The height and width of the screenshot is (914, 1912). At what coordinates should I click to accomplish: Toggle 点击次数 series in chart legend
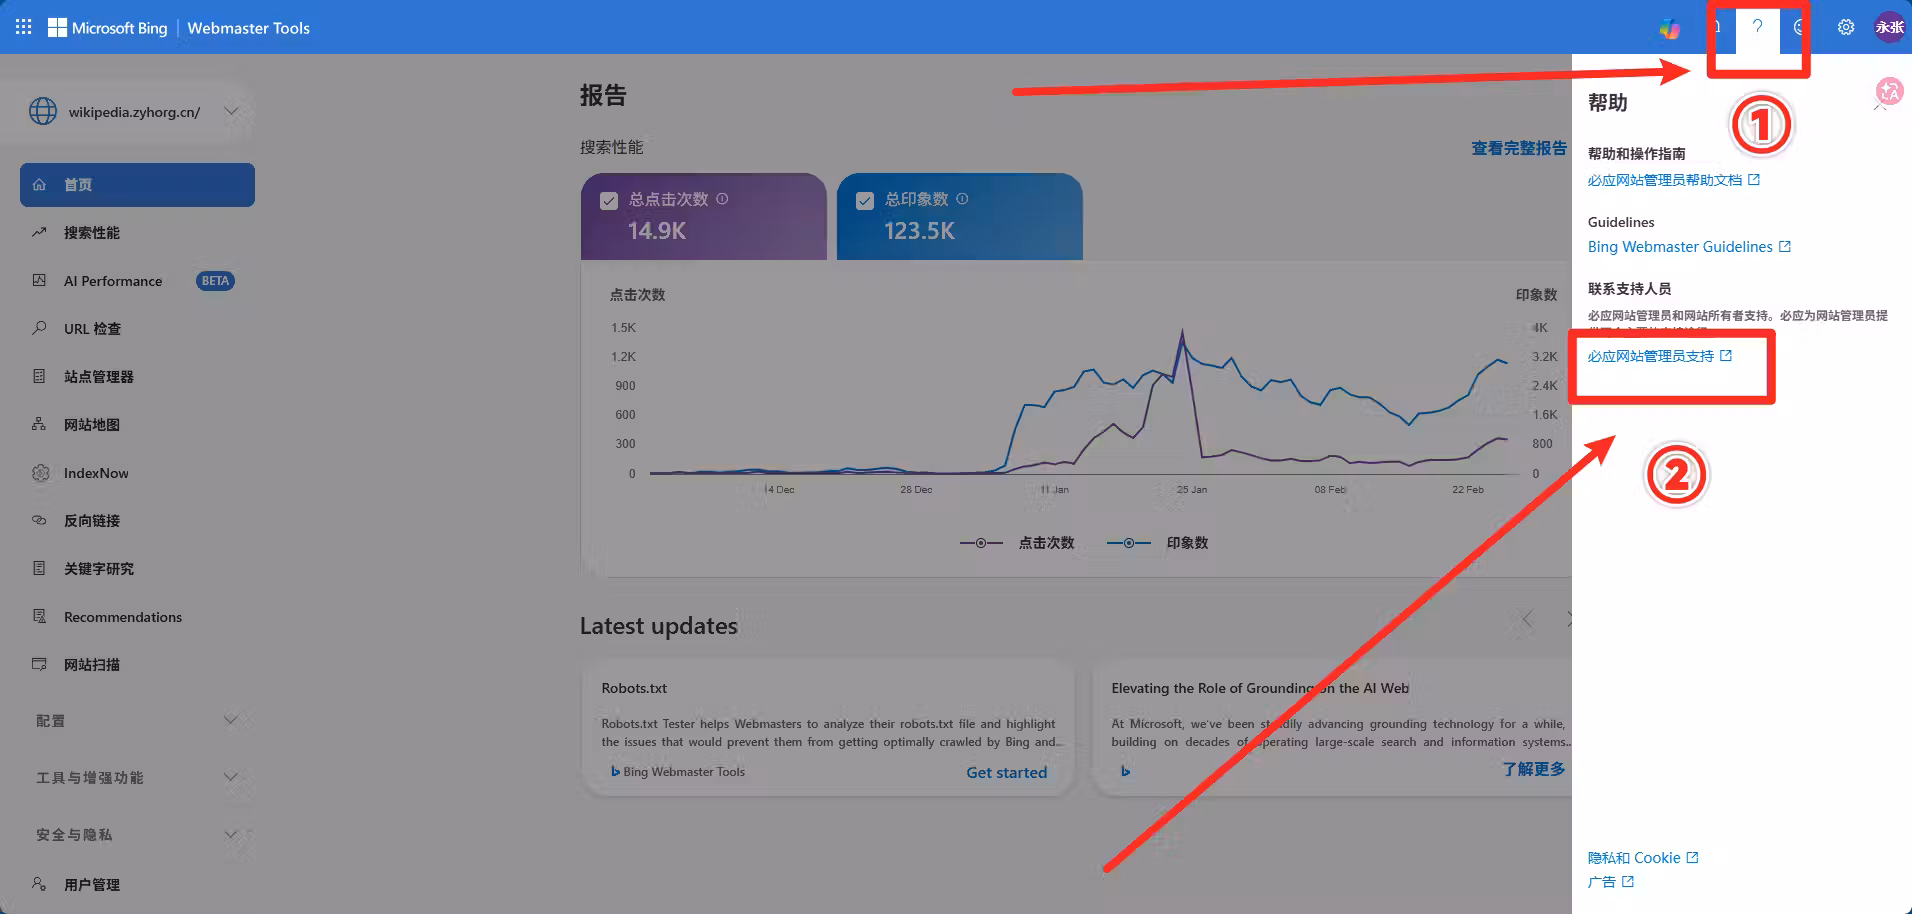[x=1017, y=543]
